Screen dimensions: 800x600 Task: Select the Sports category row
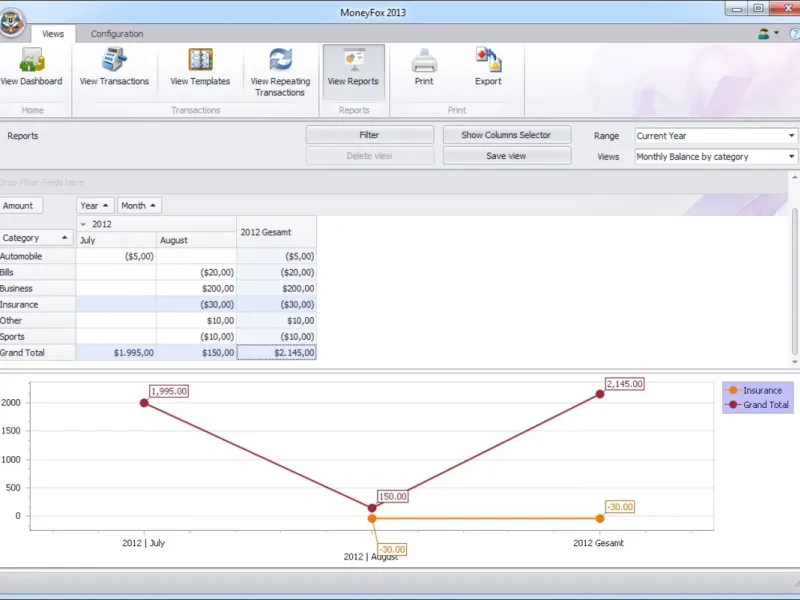pos(38,337)
